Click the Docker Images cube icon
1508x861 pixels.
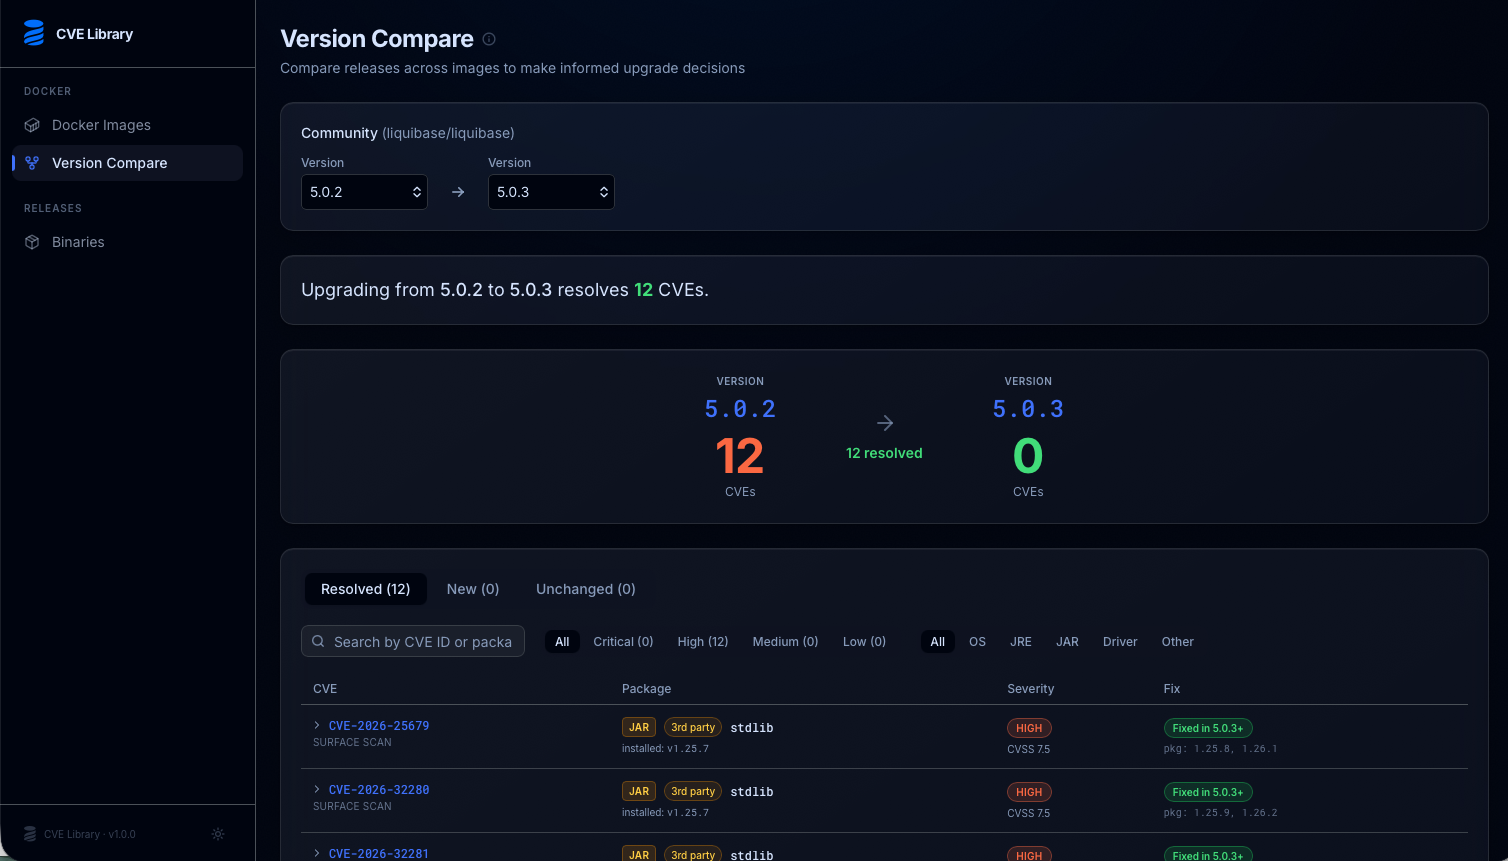pos(32,125)
